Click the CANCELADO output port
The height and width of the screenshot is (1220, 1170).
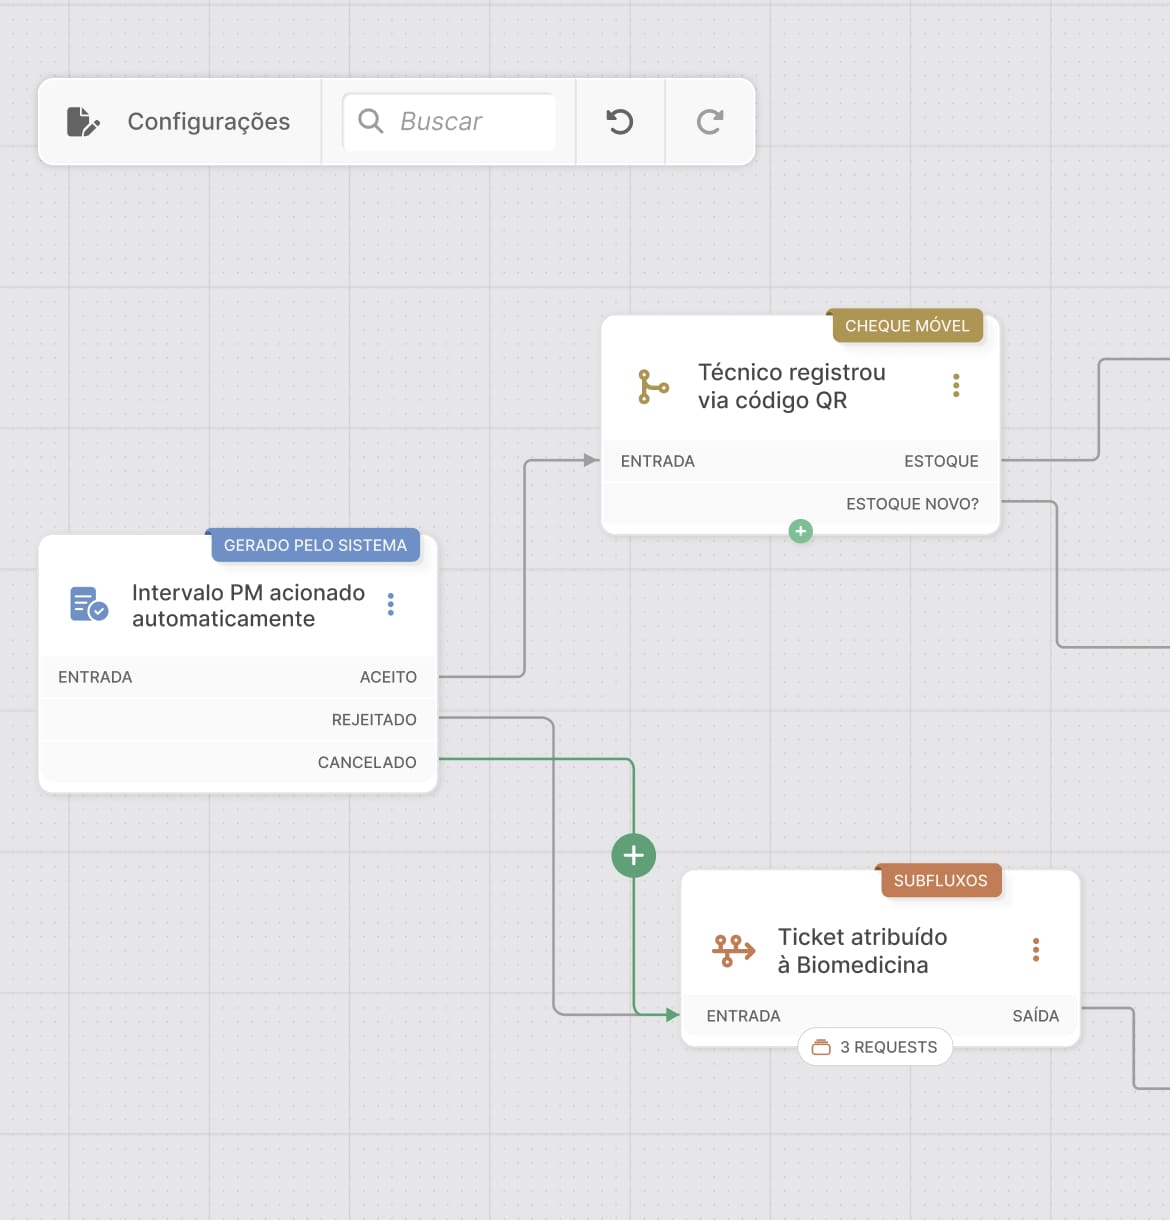coord(367,762)
